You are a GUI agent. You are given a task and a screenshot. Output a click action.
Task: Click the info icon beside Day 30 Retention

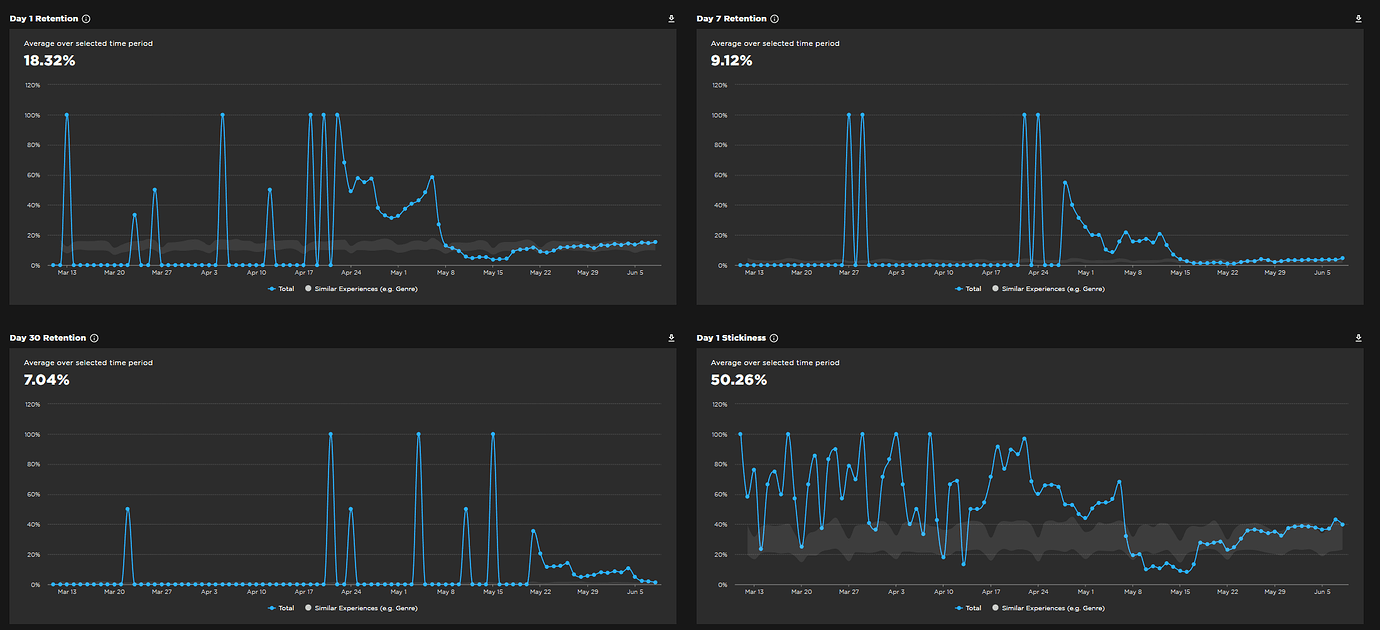coord(94,338)
